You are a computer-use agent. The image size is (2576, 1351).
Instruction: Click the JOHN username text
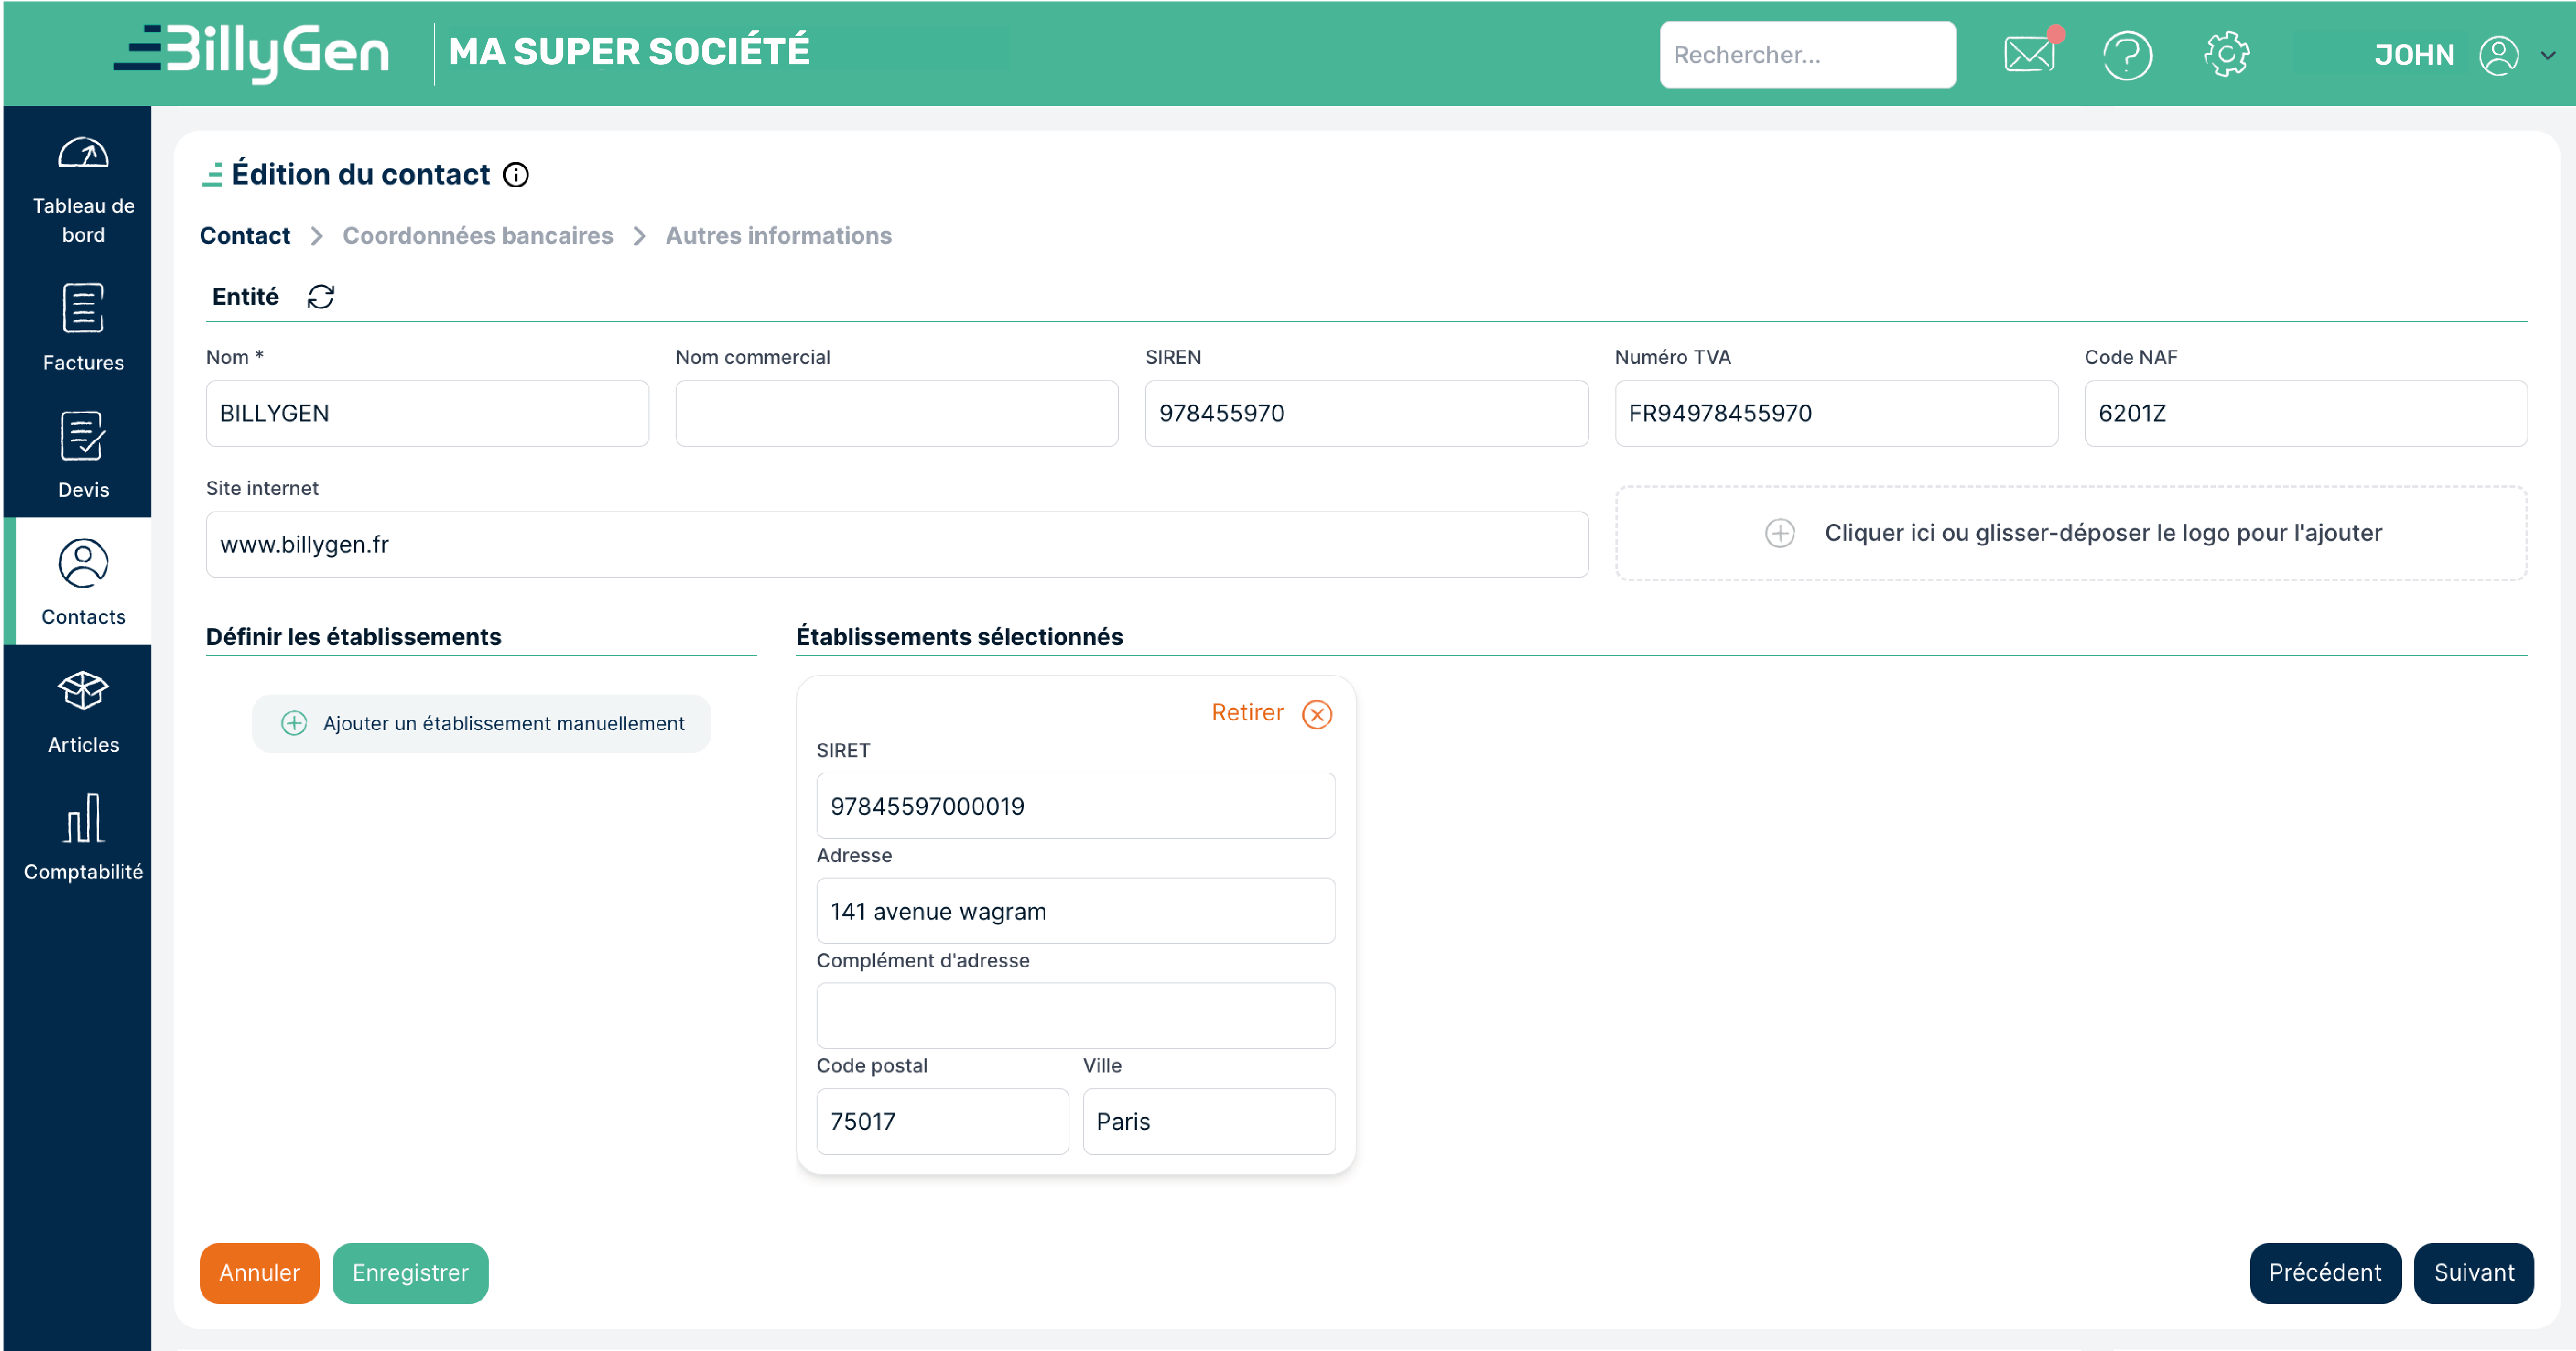coord(2414,55)
